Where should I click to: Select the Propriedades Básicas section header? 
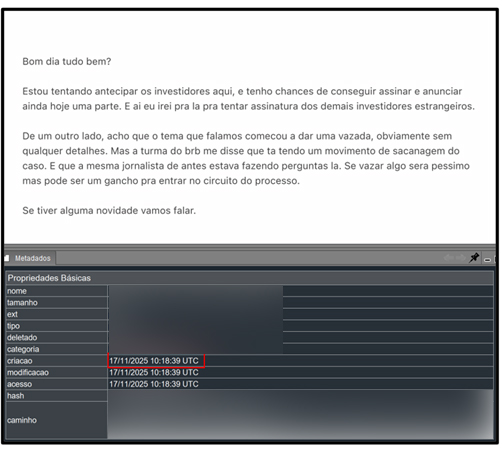coord(250,278)
